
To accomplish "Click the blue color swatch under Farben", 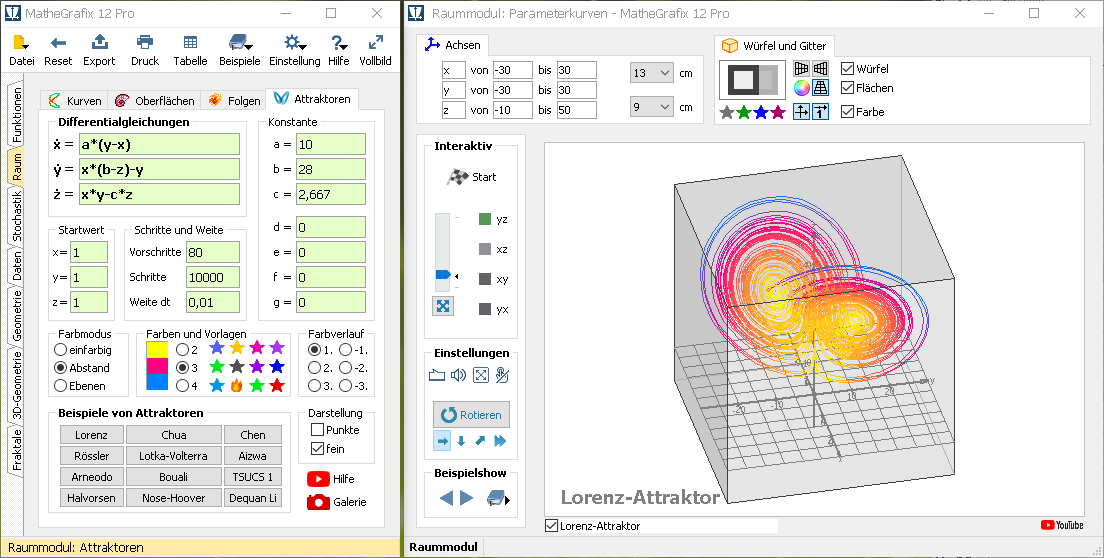I will (x=157, y=382).
